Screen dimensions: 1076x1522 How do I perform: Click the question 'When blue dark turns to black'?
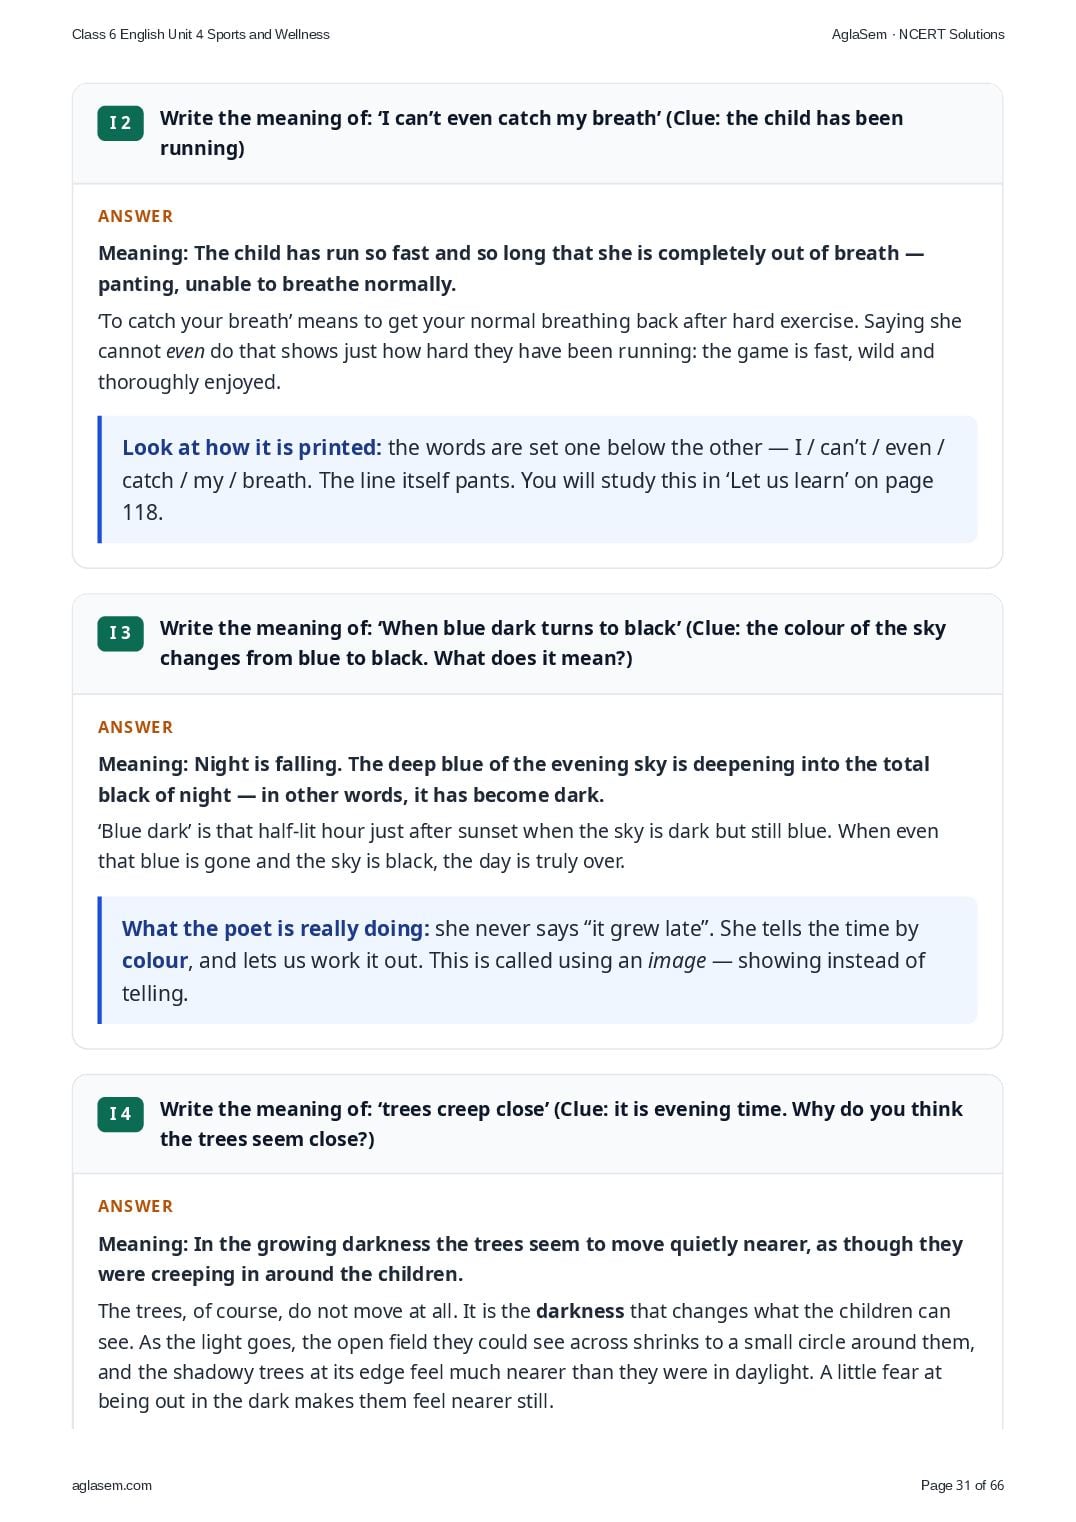(553, 643)
